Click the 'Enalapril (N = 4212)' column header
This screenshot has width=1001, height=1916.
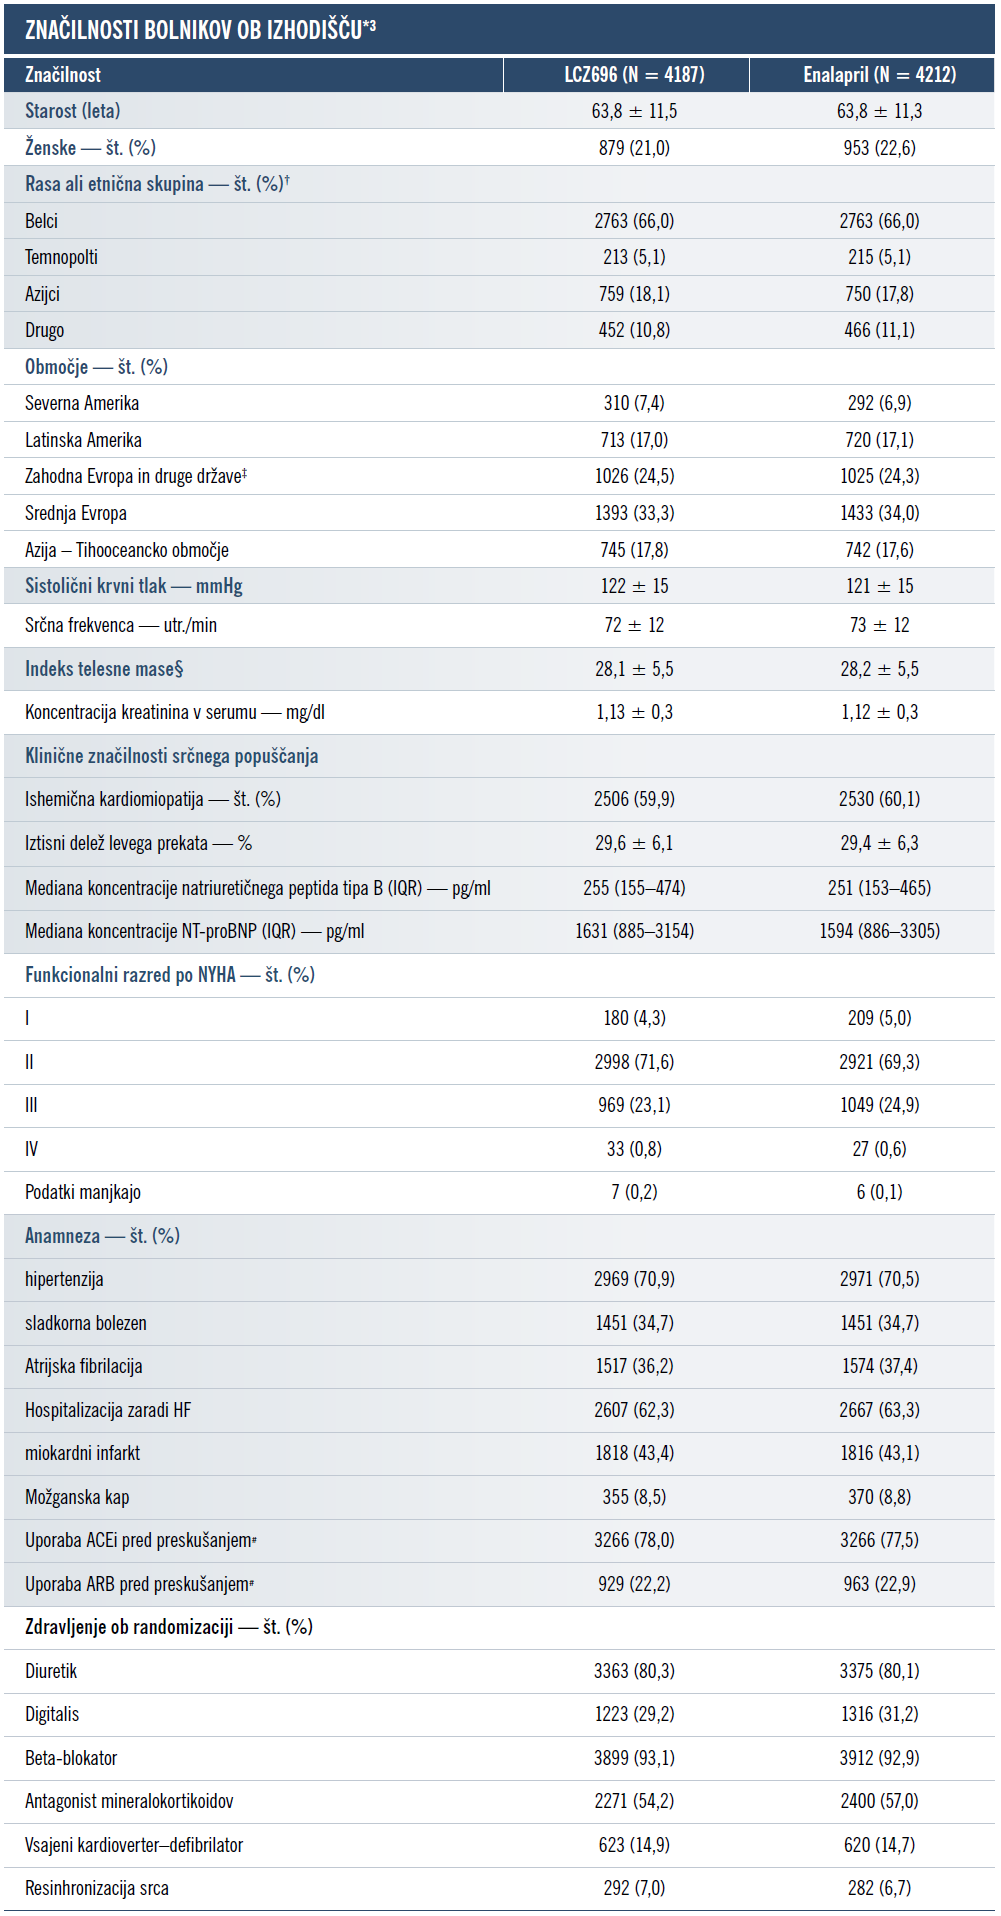879,75
